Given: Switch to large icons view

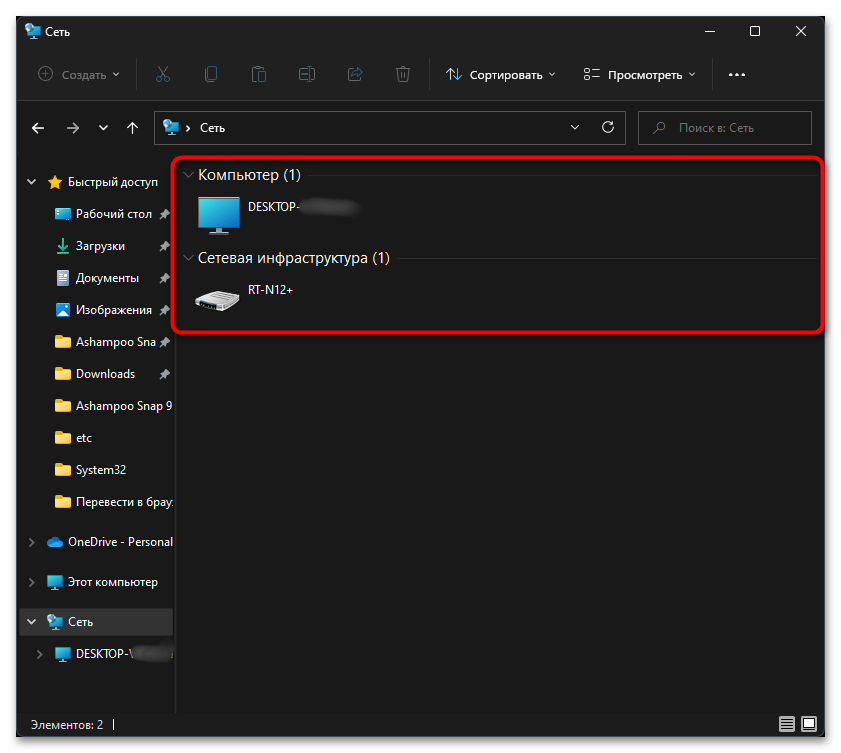Looking at the screenshot, I should pyautogui.click(x=809, y=724).
